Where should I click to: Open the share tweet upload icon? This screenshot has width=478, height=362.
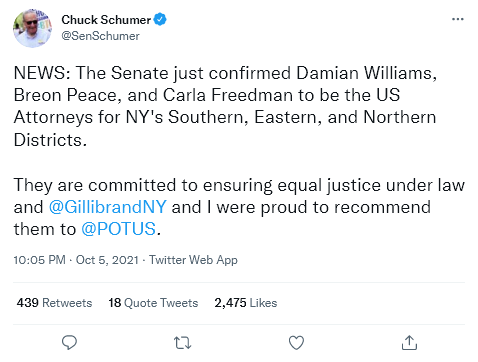[409, 343]
